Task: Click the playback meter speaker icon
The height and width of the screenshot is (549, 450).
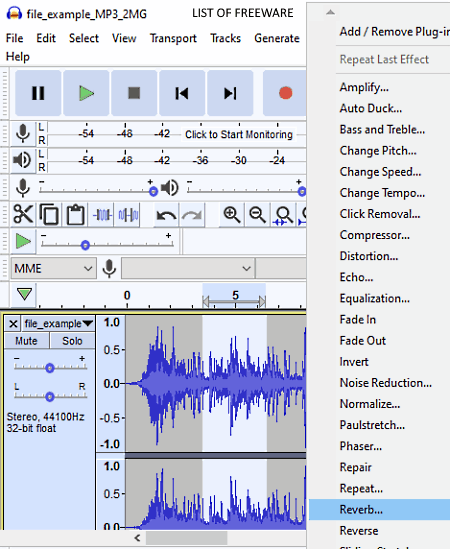Action: click(23, 160)
